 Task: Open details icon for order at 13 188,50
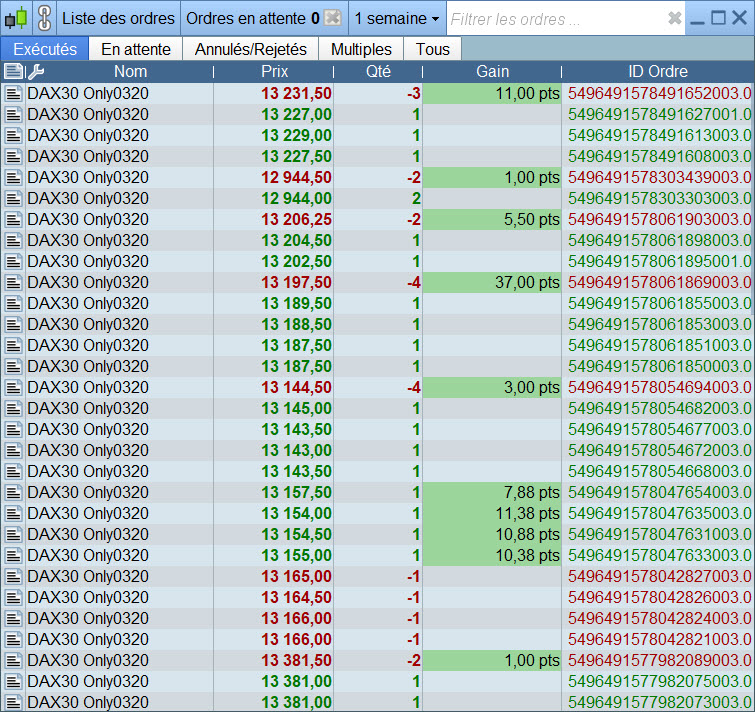coord(13,324)
